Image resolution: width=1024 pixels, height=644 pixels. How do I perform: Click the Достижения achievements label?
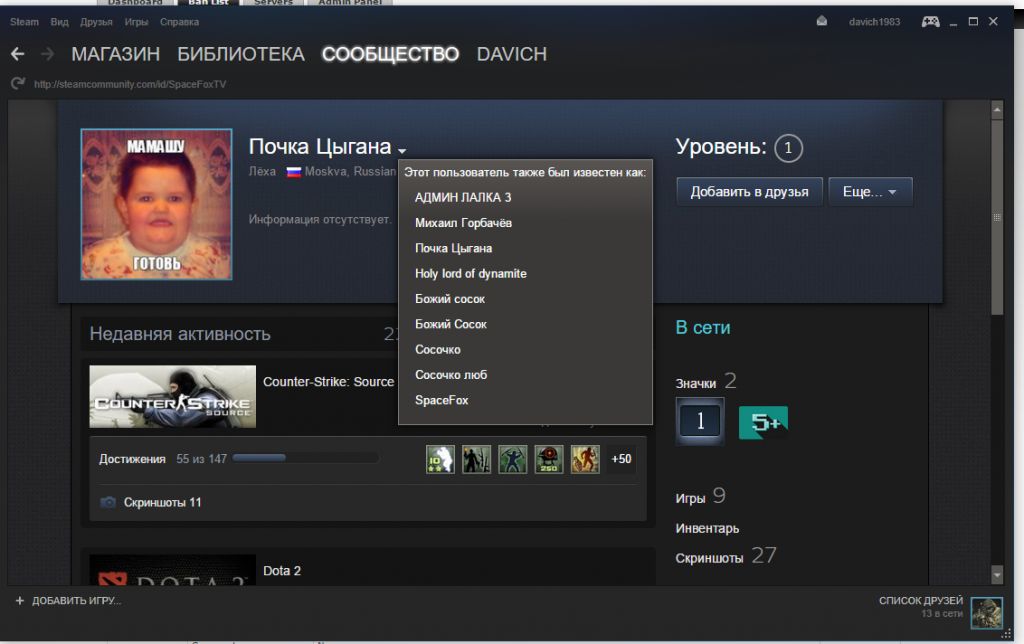coord(132,459)
